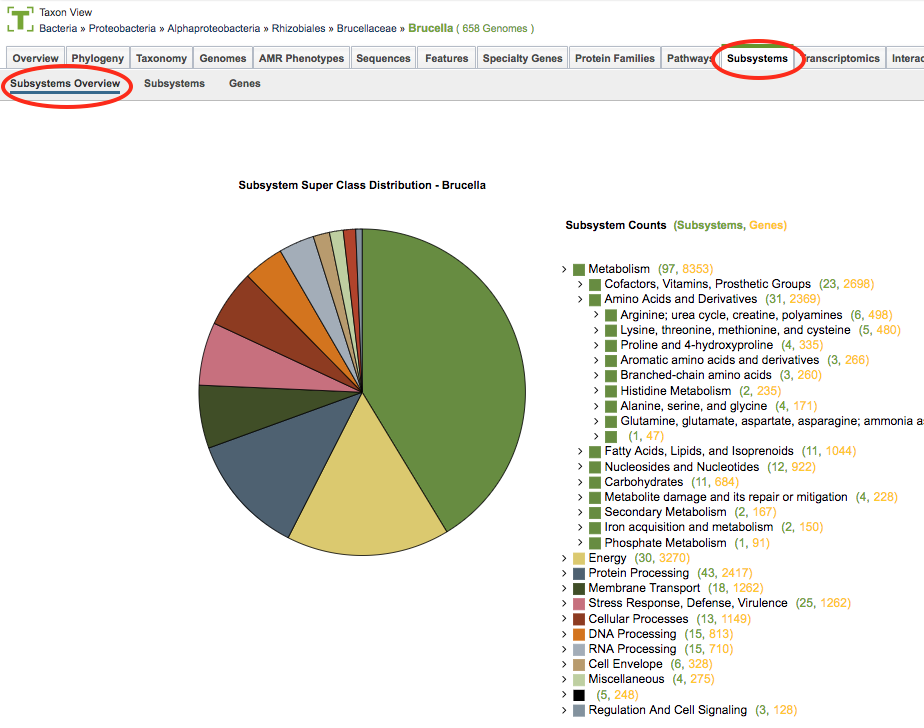The width and height of the screenshot is (924, 728).
Task: Click the Cellular Processes brown swatch
Action: pyautogui.click(x=579, y=619)
